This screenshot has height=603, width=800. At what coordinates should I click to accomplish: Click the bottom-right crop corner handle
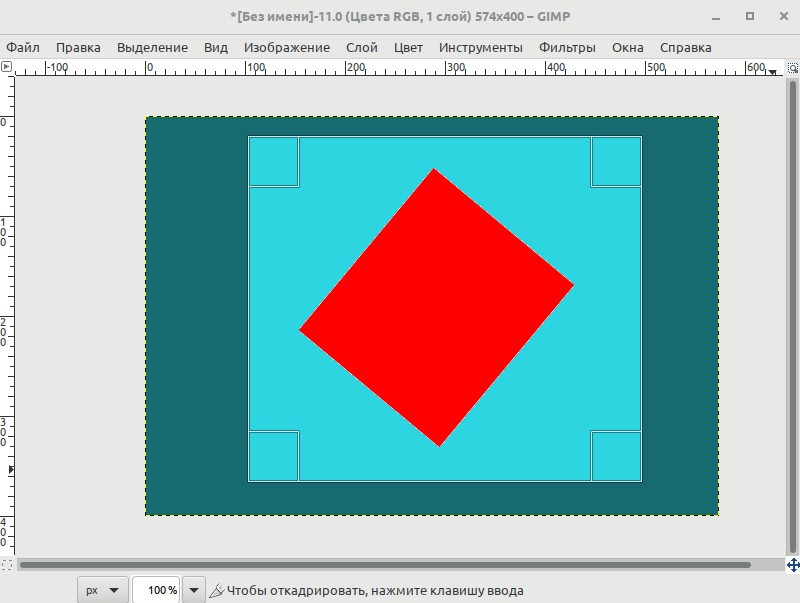pyautogui.click(x=616, y=456)
